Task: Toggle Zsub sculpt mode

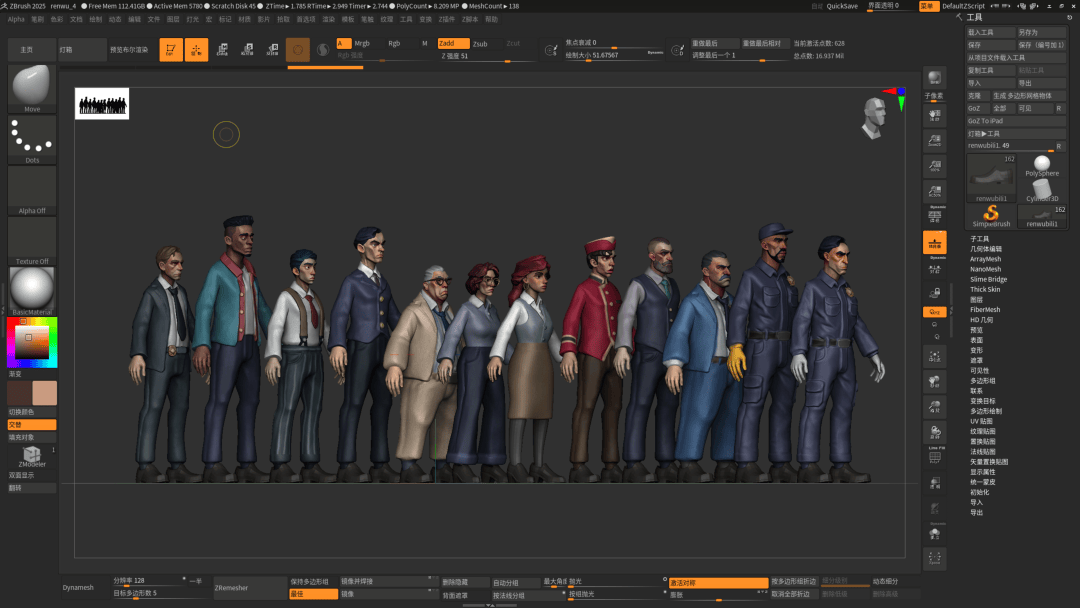Action: pos(482,44)
